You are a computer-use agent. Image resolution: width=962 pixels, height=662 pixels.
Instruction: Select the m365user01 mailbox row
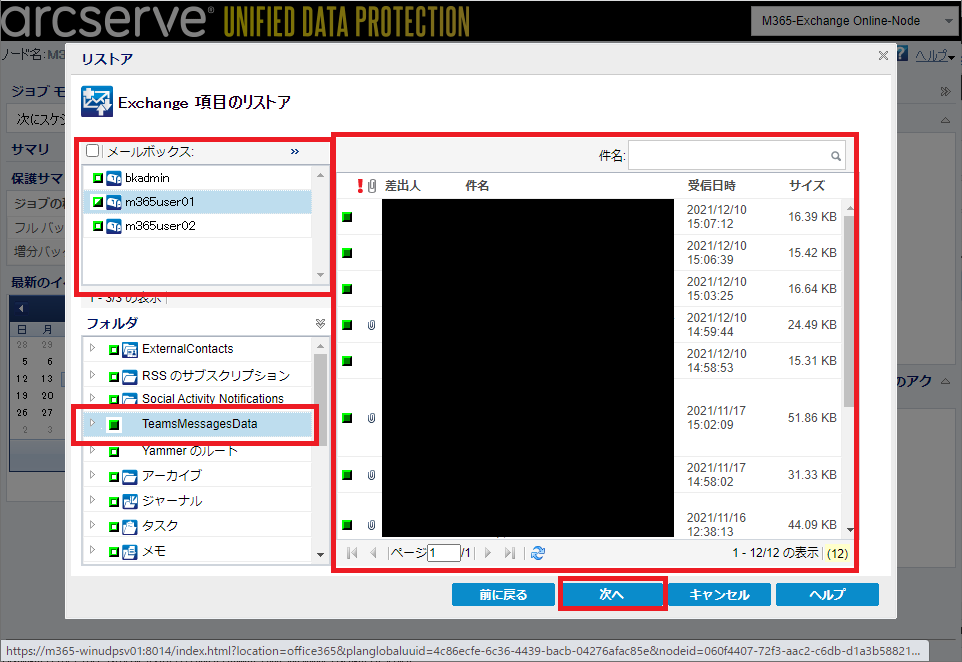198,202
